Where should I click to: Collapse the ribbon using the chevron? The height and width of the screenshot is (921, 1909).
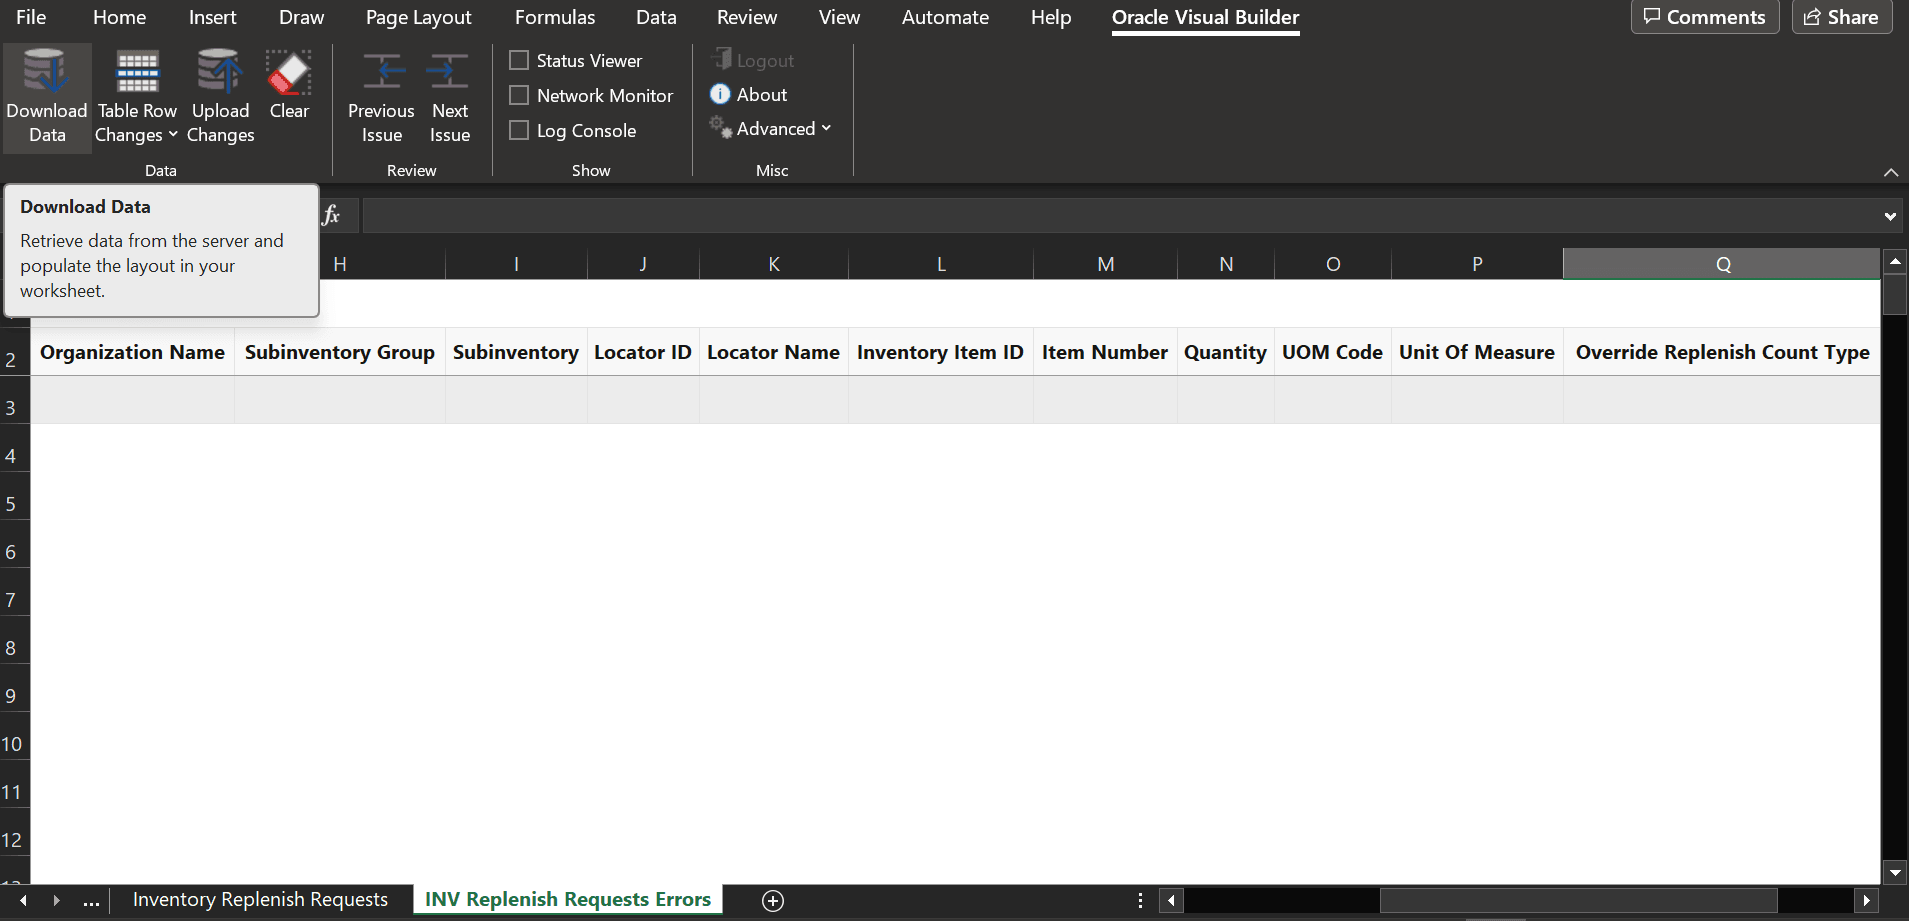(x=1891, y=172)
